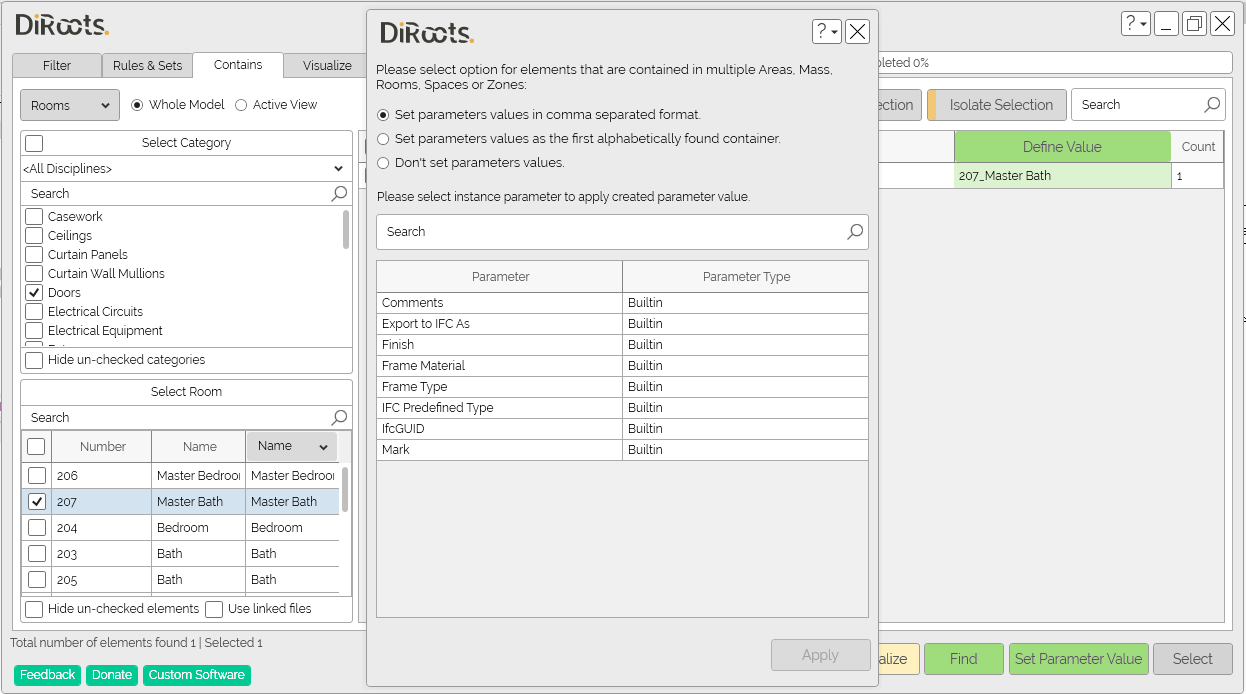Switch to the Rules & Sets tab
This screenshot has height=694, width=1246.
(147, 65)
